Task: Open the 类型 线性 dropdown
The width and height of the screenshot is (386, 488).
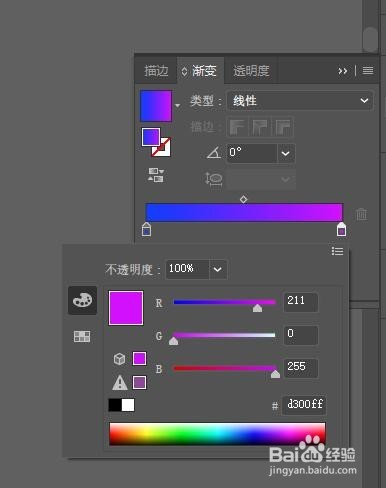Action: (300, 100)
